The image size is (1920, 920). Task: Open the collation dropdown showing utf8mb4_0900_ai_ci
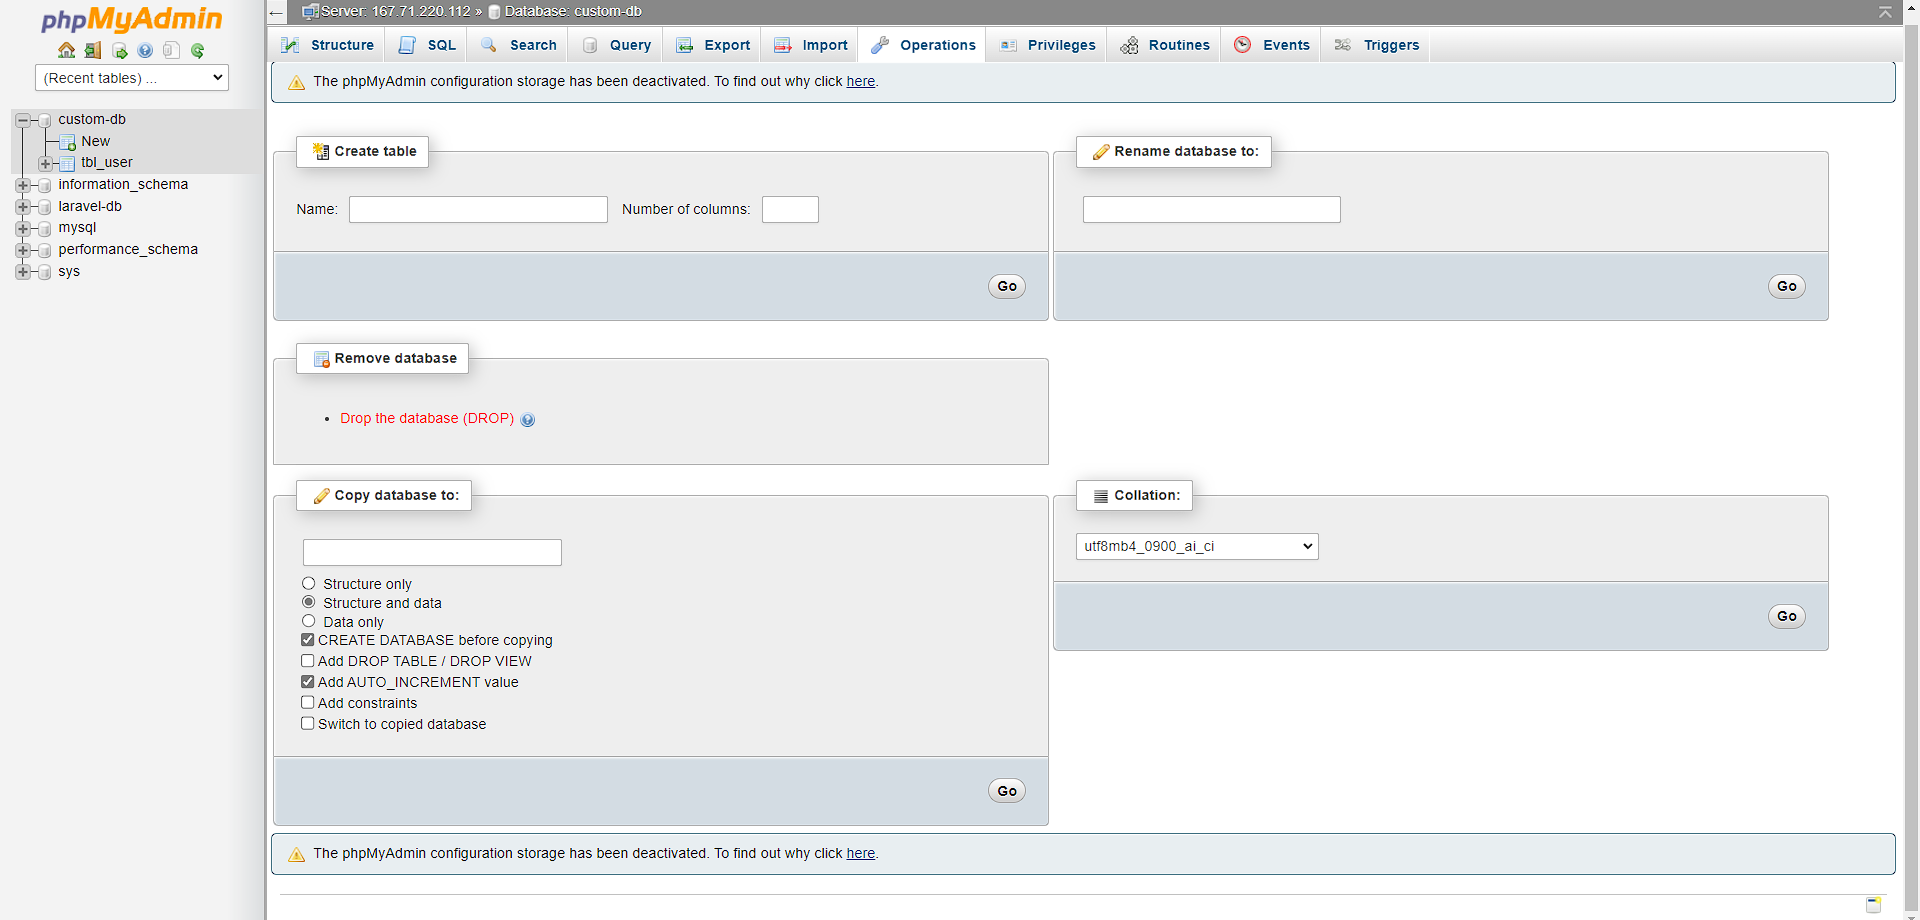coord(1197,546)
